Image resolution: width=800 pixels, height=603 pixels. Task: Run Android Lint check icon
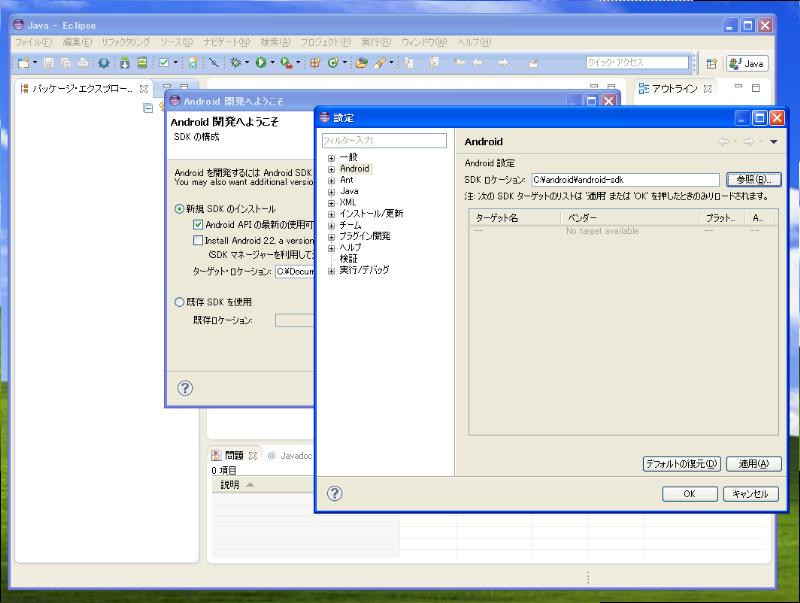click(x=164, y=63)
